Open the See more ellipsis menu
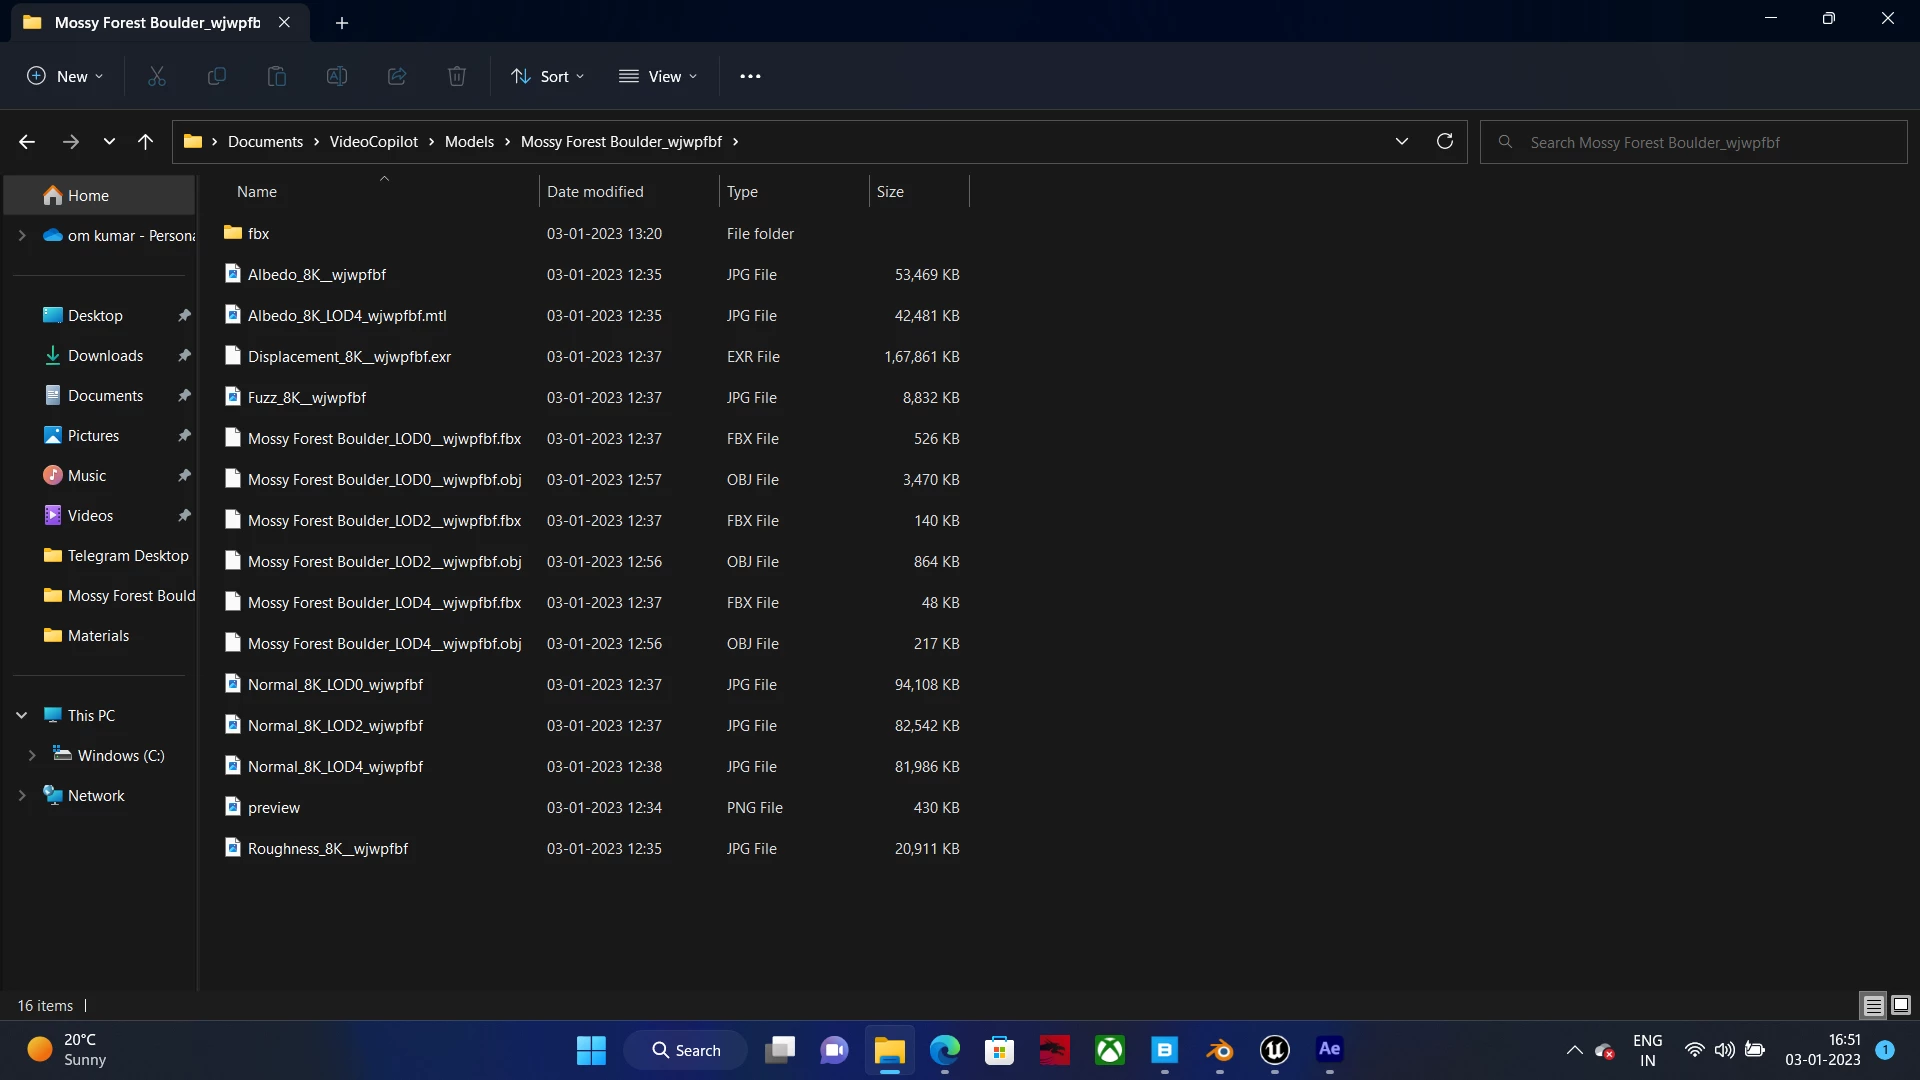The width and height of the screenshot is (1920, 1080). [x=750, y=76]
